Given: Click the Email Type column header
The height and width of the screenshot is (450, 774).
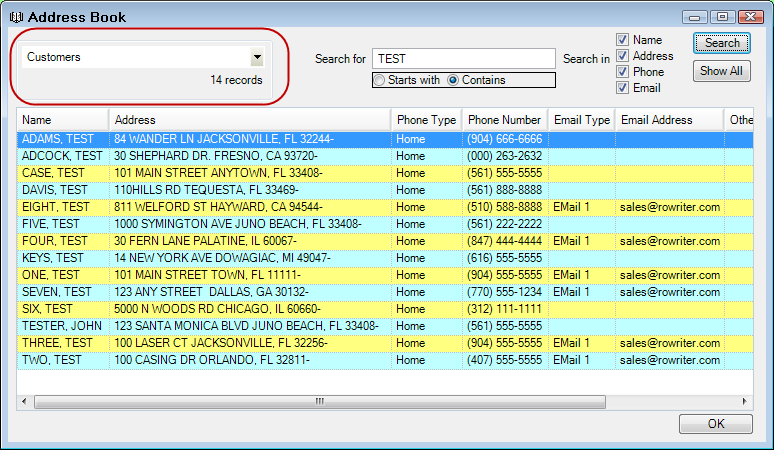Looking at the screenshot, I should (581, 120).
